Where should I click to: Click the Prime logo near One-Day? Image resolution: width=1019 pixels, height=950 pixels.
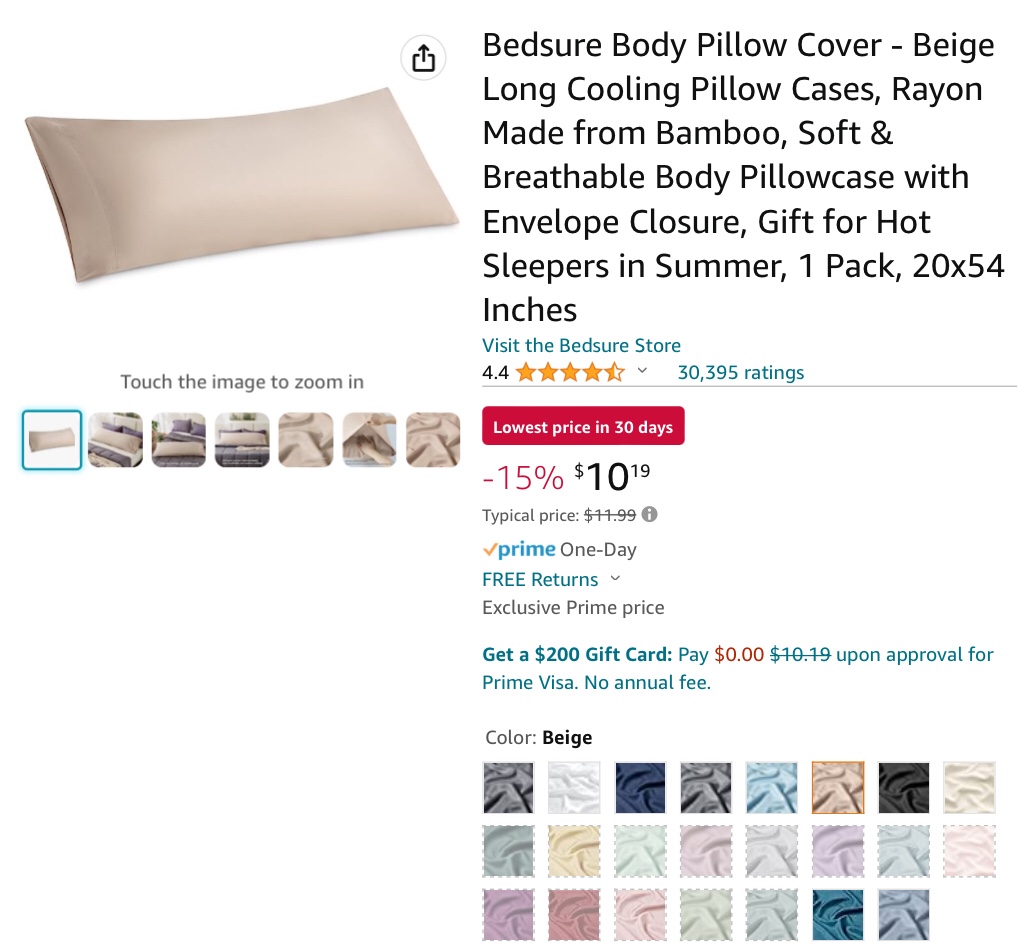519,549
